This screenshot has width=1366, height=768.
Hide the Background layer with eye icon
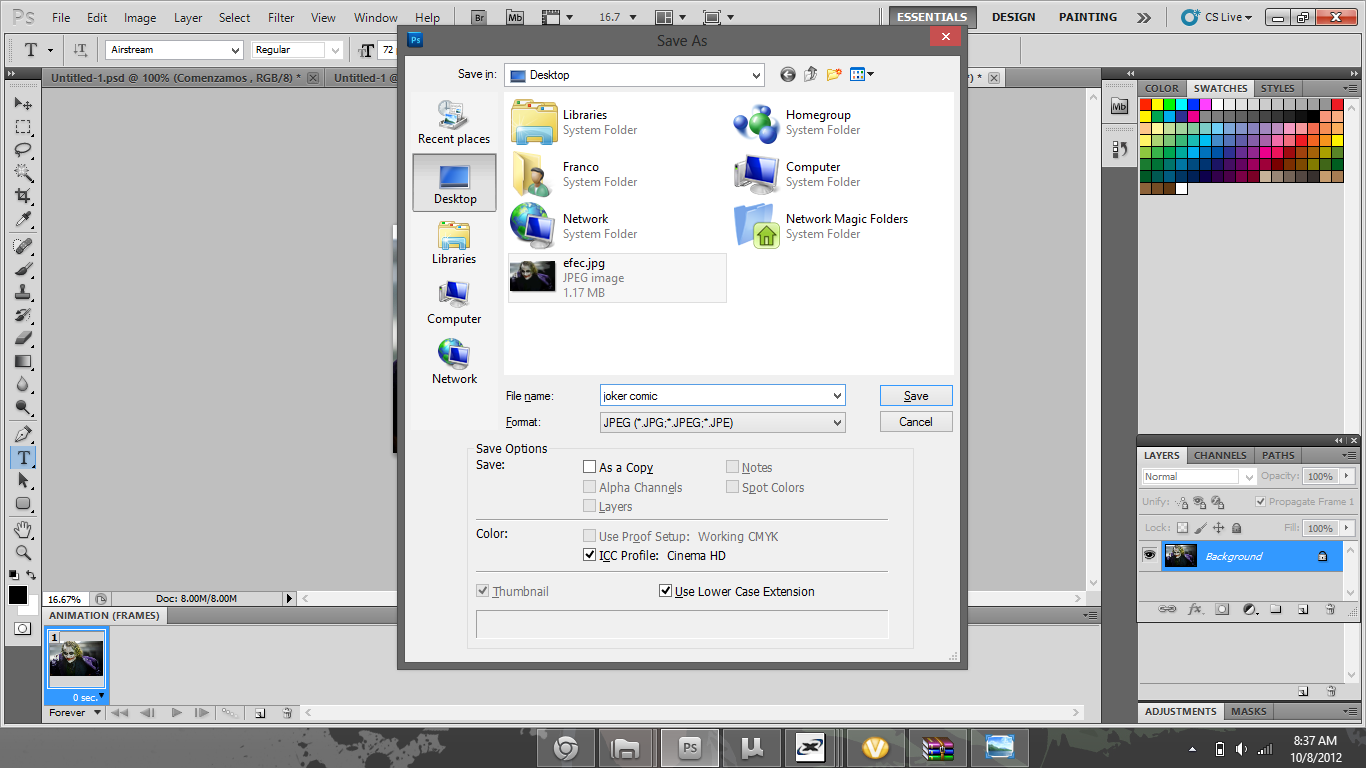click(1150, 556)
